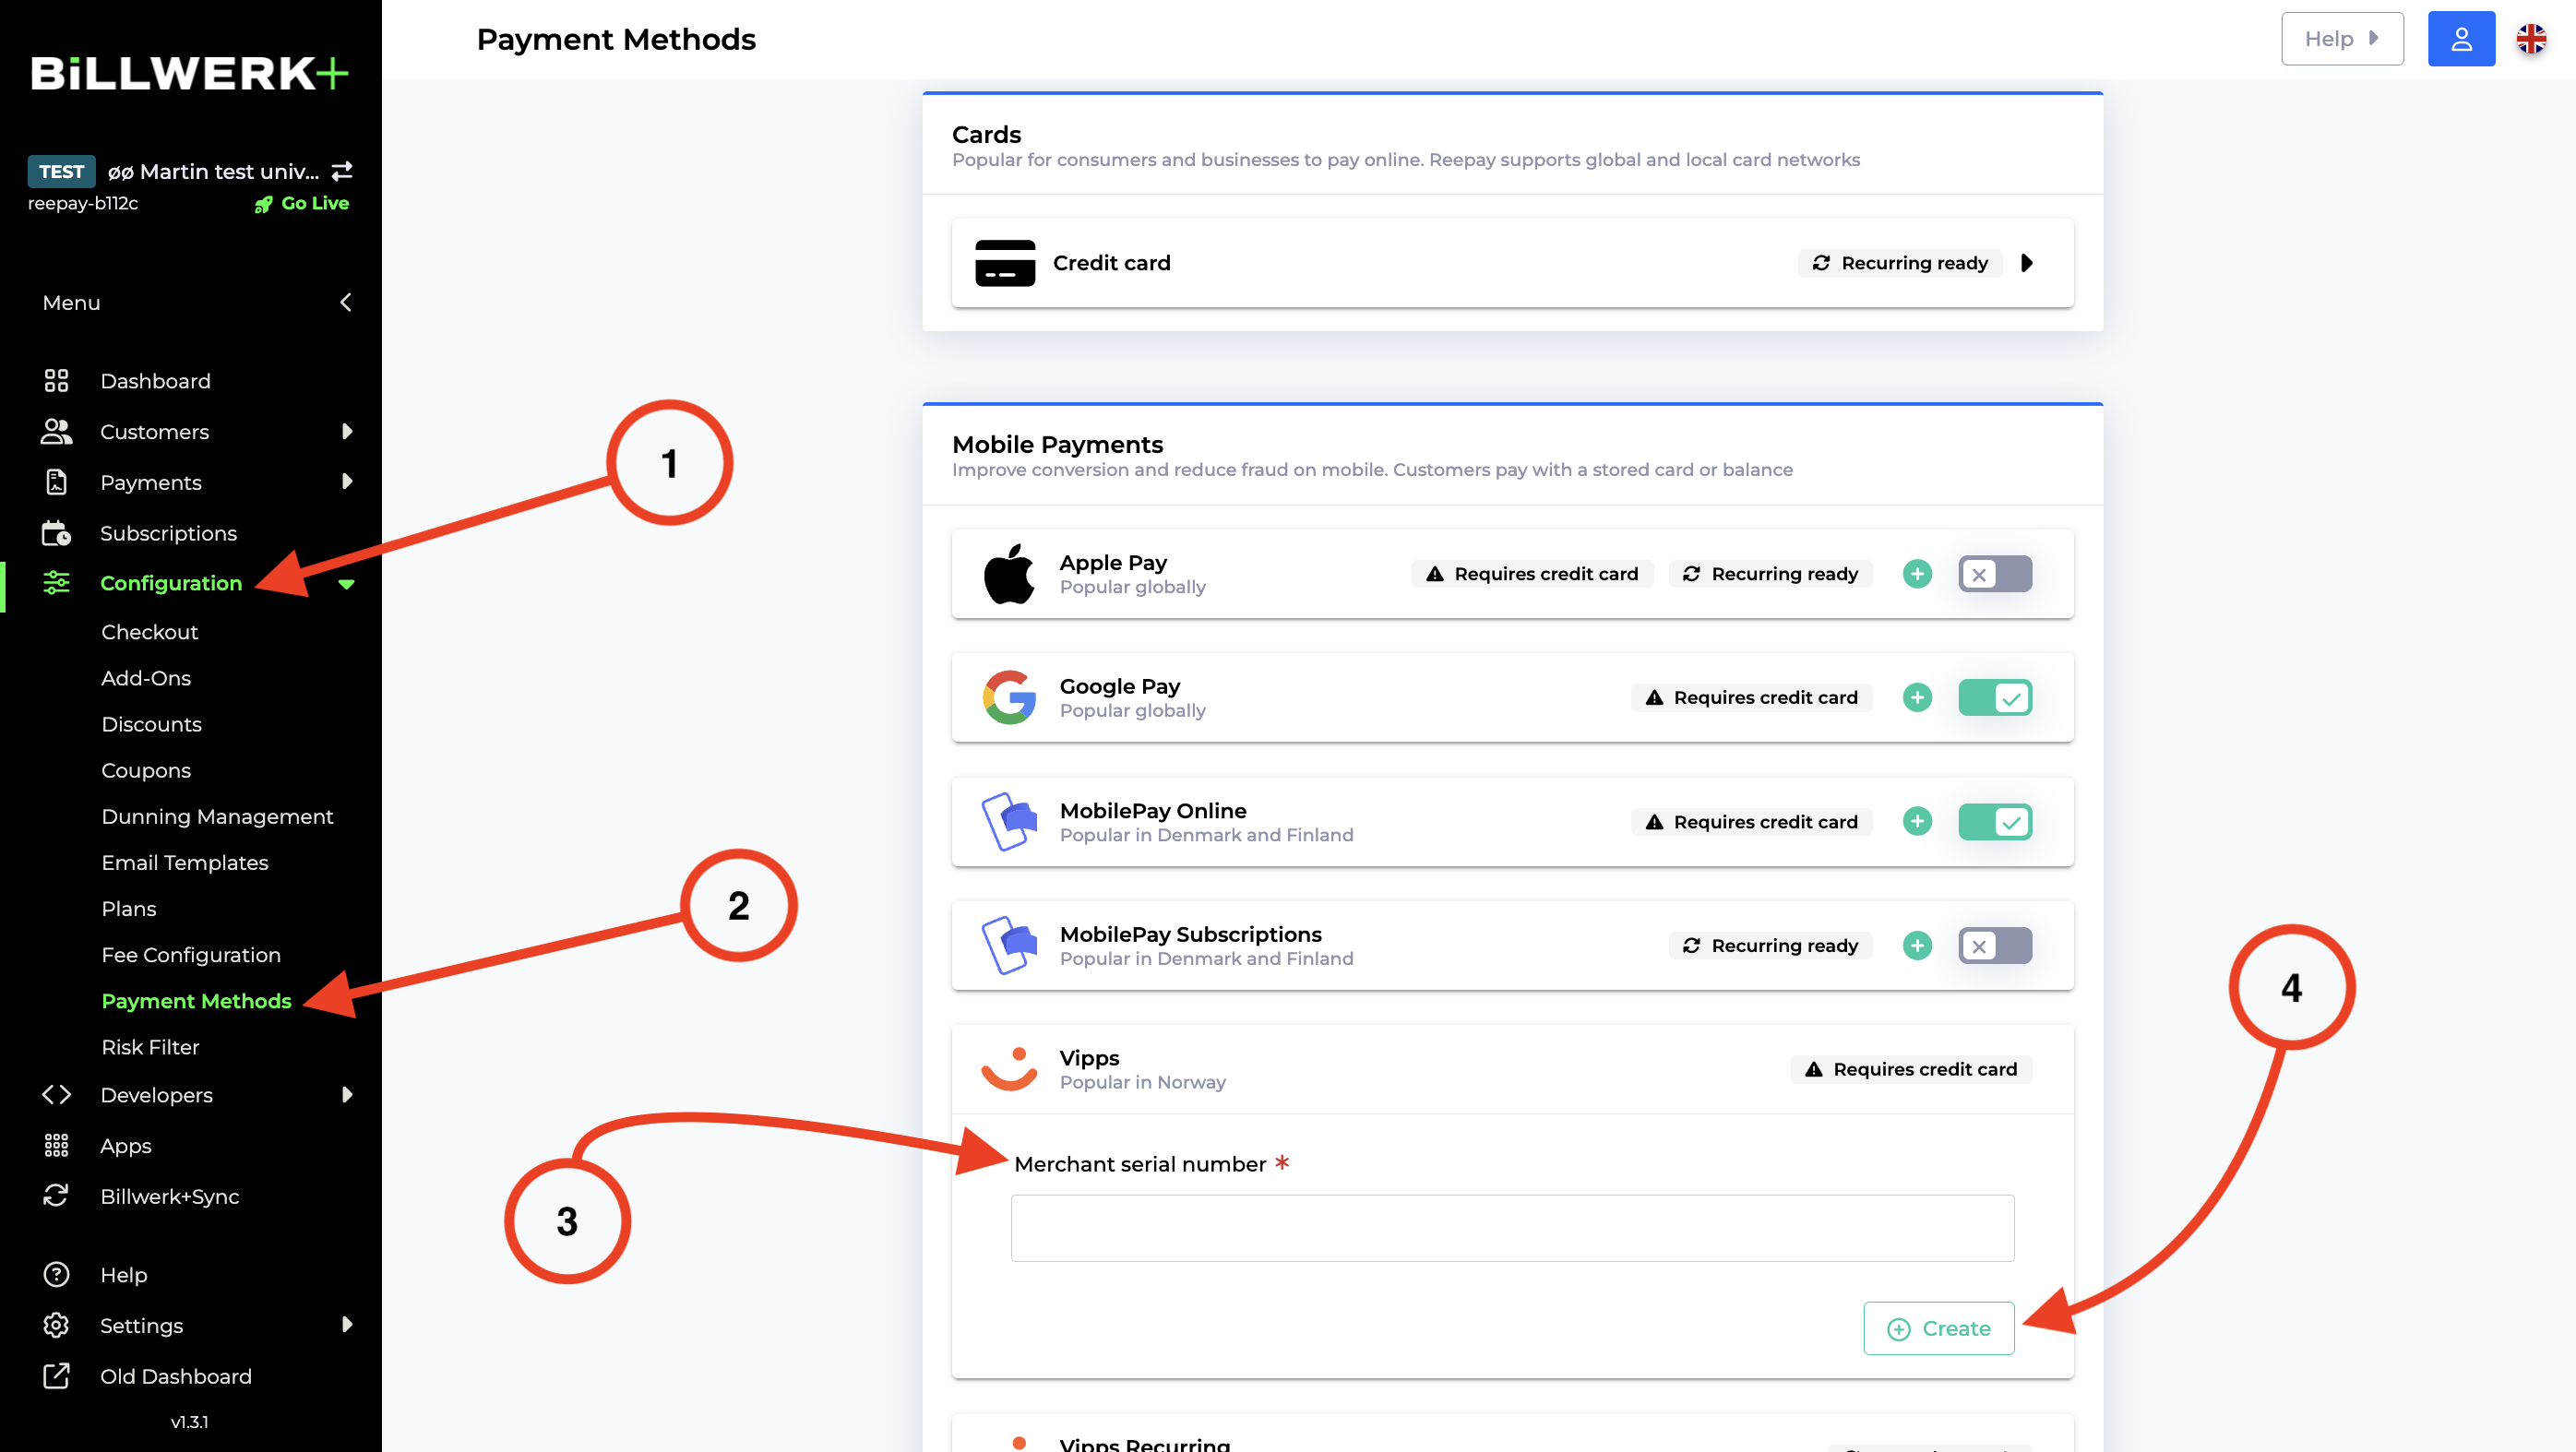Open Add-Ons configuration page

[x=146, y=678]
